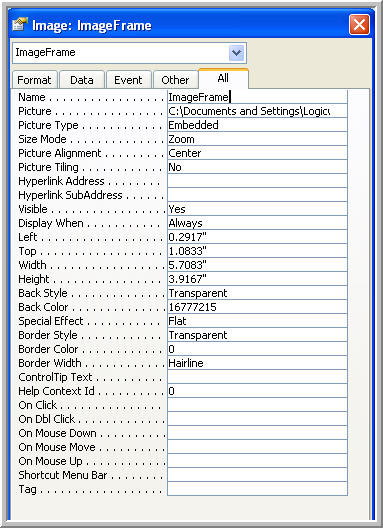Switch to the Format tab
The image size is (383, 528).
coord(34,80)
